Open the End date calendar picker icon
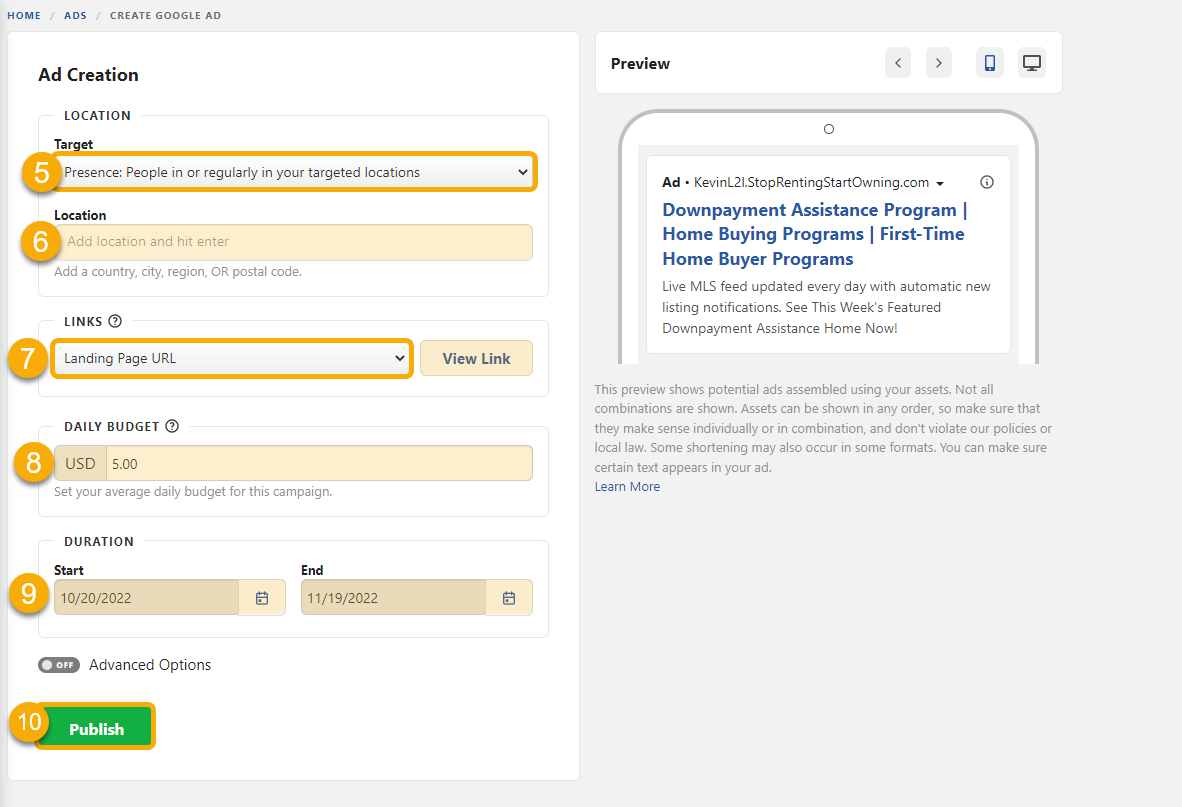 coord(509,598)
